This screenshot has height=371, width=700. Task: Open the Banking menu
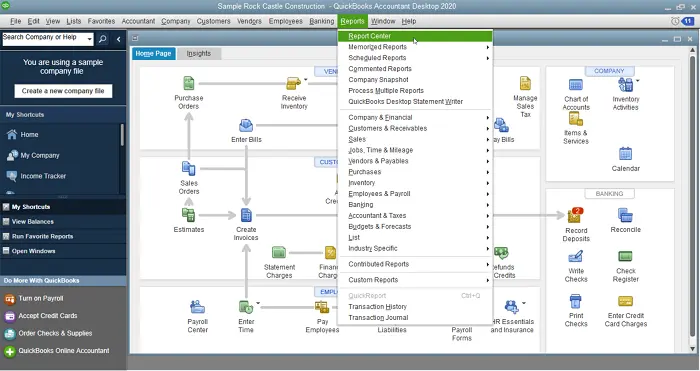(321, 21)
